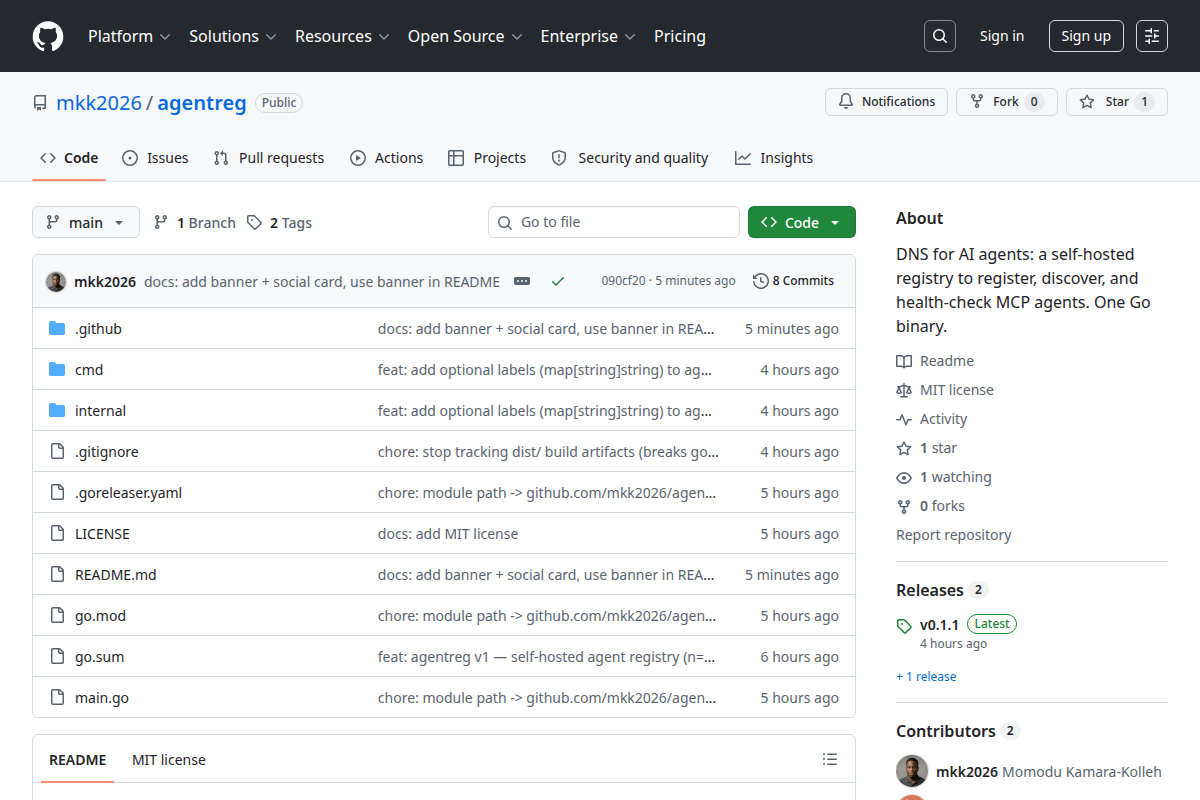Expand the Open Source menu

tap(465, 36)
